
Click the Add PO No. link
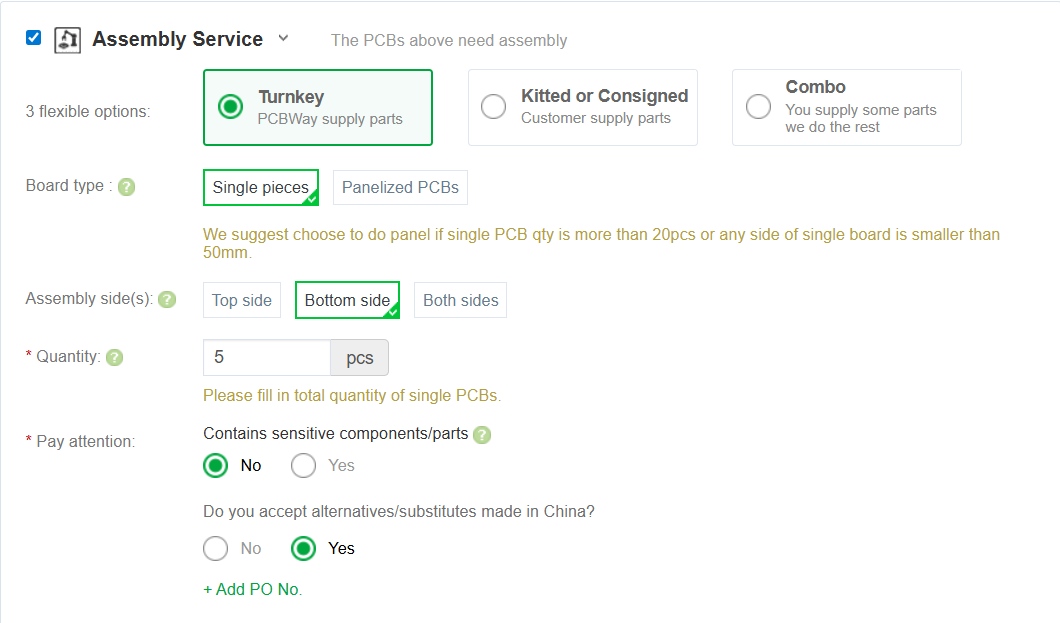252,589
